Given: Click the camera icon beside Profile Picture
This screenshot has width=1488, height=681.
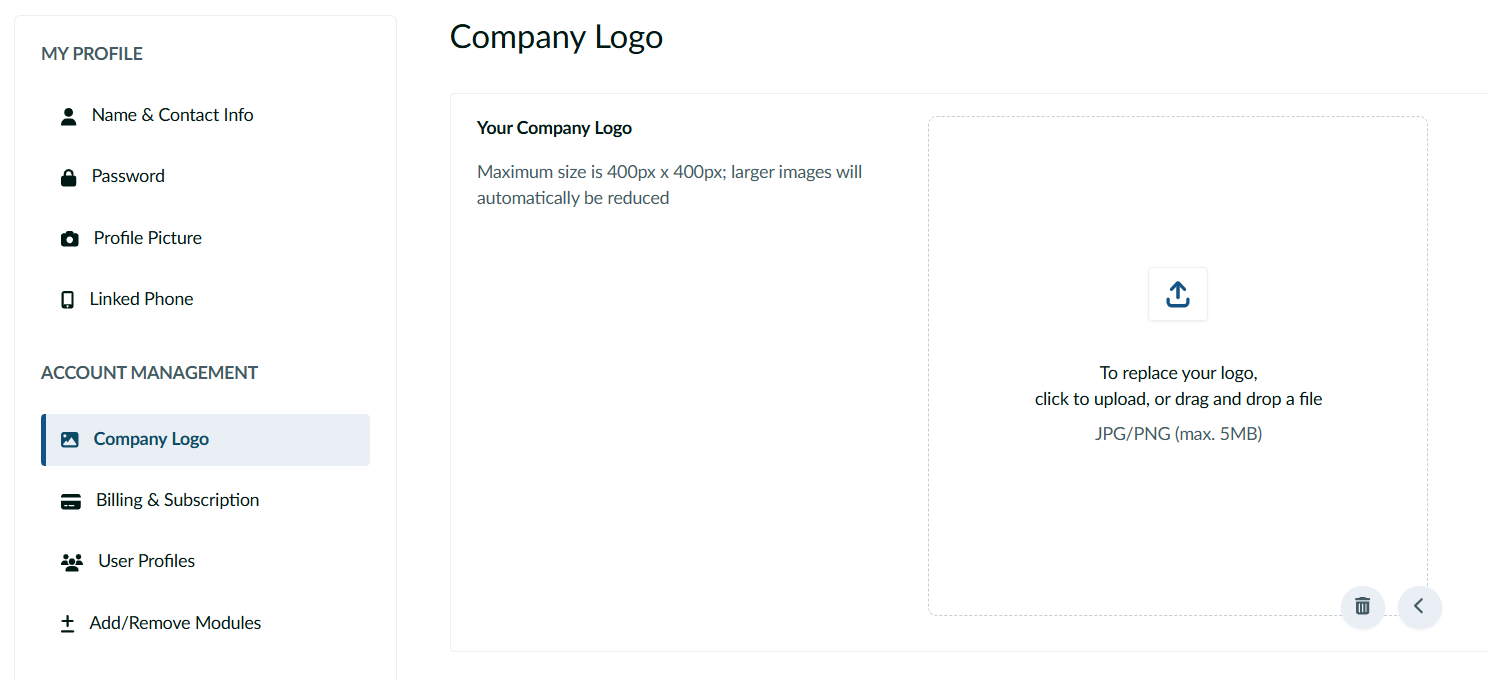Looking at the screenshot, I should click(x=69, y=239).
